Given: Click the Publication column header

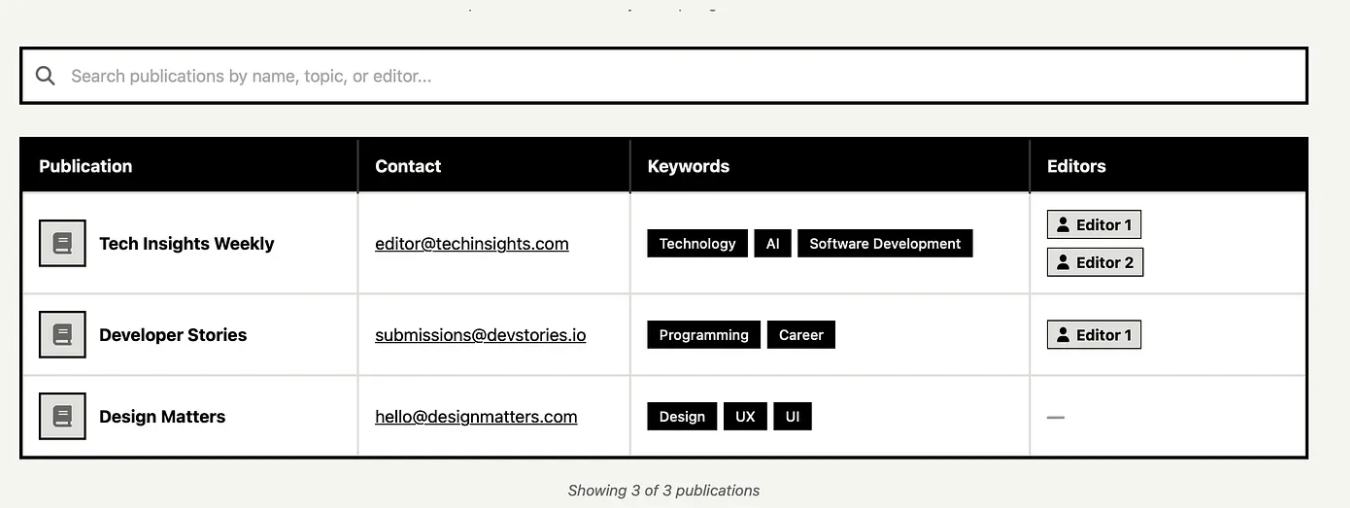Looking at the screenshot, I should coord(86,166).
